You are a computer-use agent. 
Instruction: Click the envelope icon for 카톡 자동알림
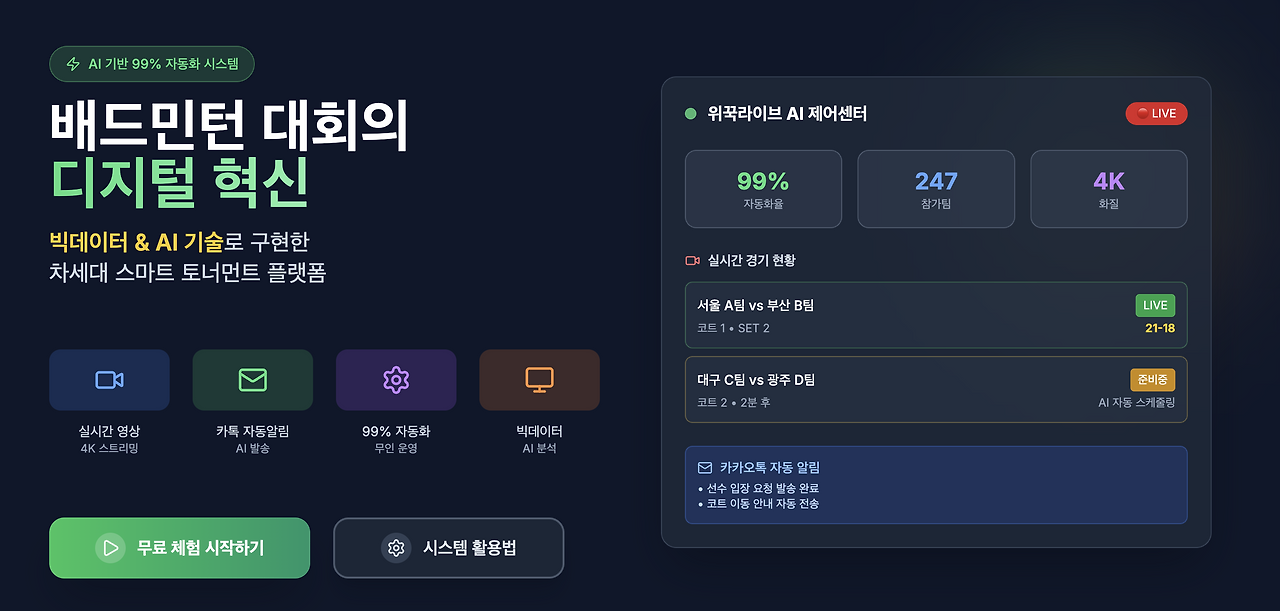(252, 379)
